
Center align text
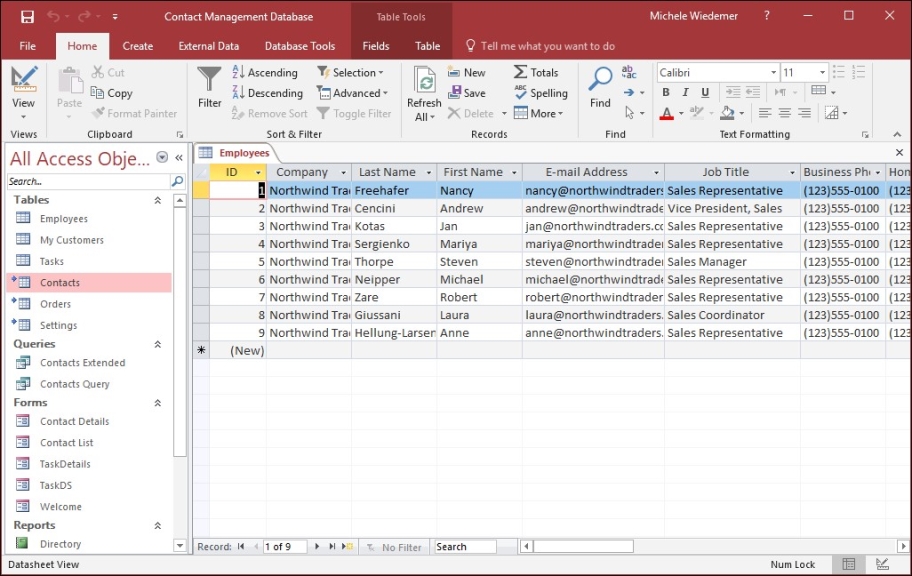(785, 113)
